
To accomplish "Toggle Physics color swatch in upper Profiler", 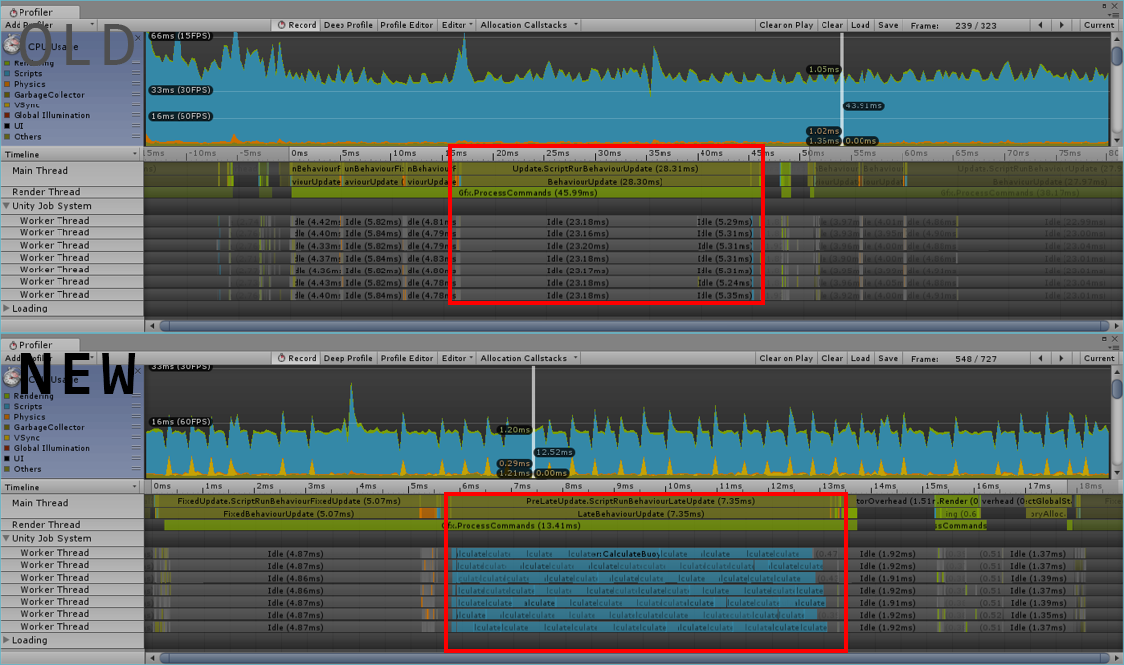I will click(x=7, y=84).
